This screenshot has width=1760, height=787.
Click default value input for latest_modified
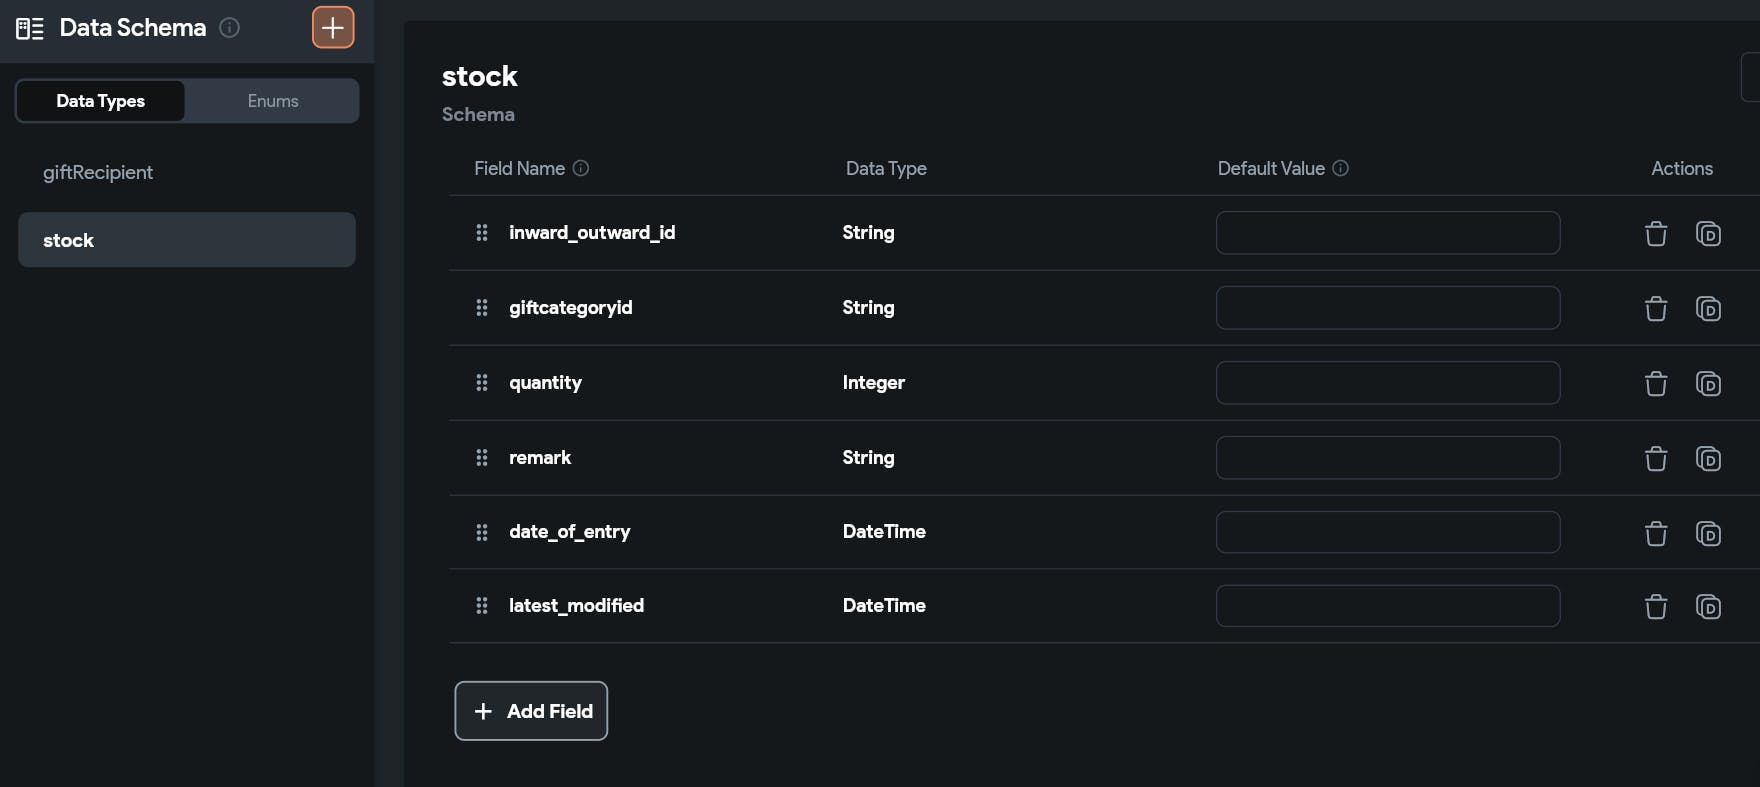click(1388, 606)
